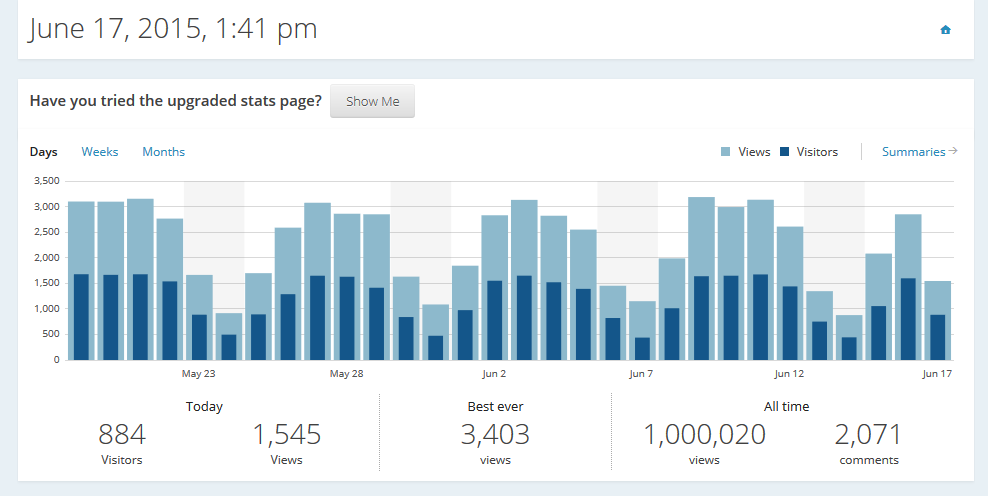This screenshot has width=988, height=496.
Task: Click the dark blue Visitors legend swatch
Action: (785, 152)
